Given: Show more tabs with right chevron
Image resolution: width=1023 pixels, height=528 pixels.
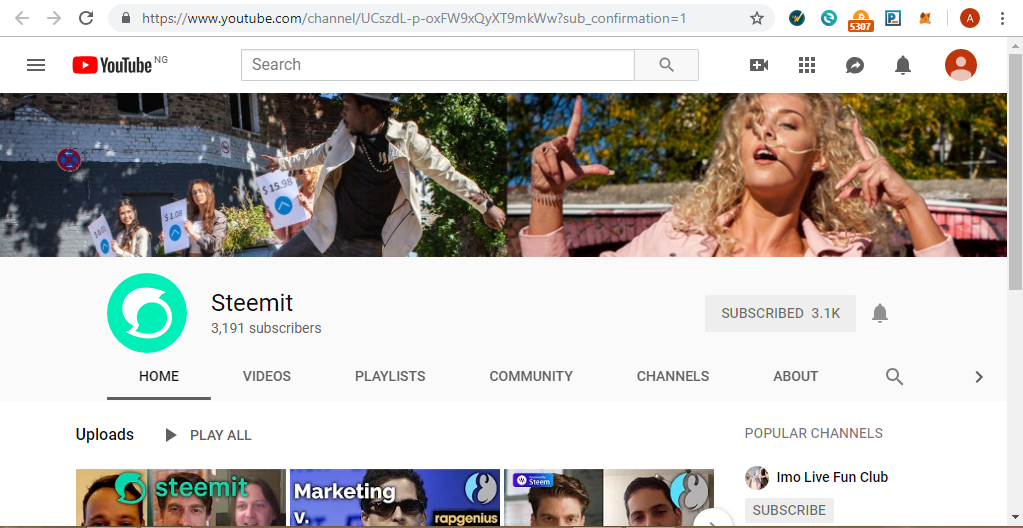Looking at the screenshot, I should [x=979, y=377].
